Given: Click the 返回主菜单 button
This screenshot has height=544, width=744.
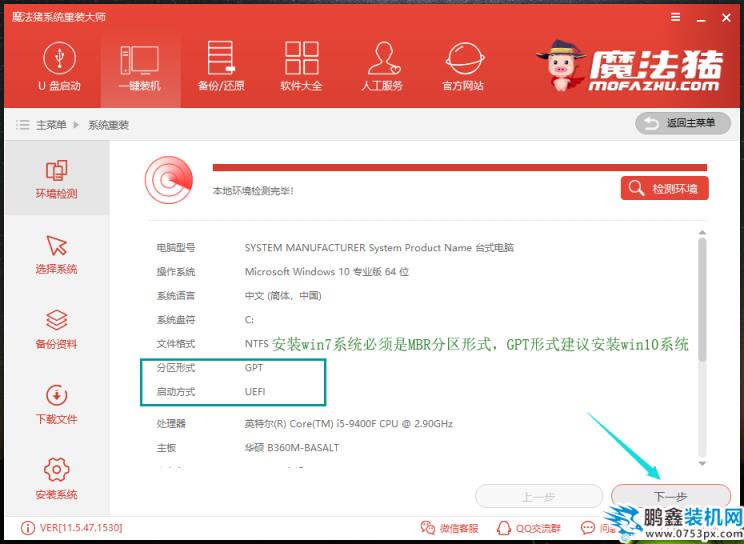Looking at the screenshot, I should (x=683, y=123).
